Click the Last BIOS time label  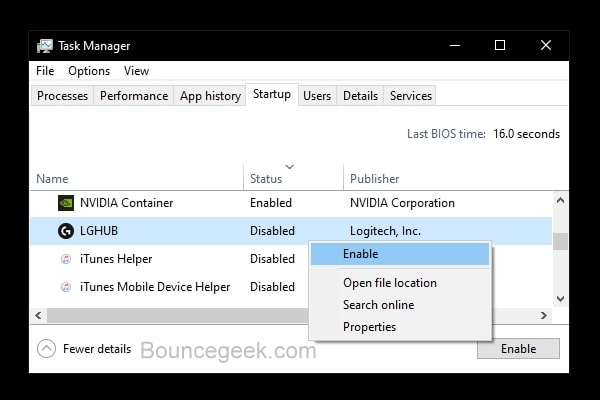click(446, 134)
